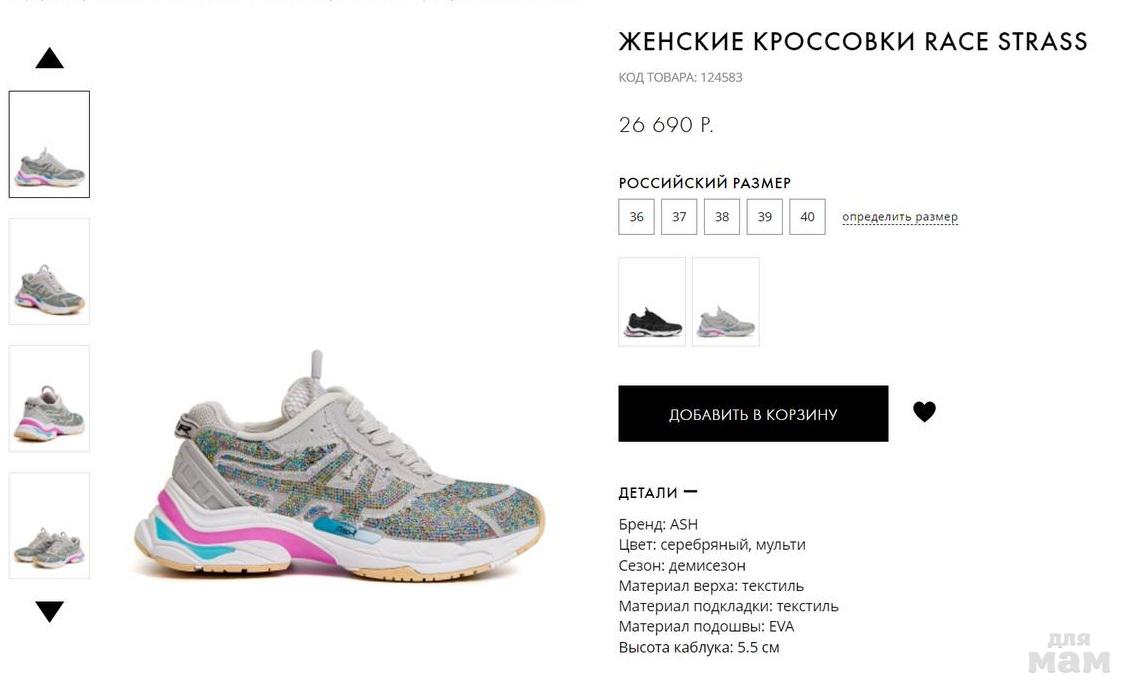The image size is (1128, 690).
Task: Select Russian size 36
Action: click(x=637, y=217)
